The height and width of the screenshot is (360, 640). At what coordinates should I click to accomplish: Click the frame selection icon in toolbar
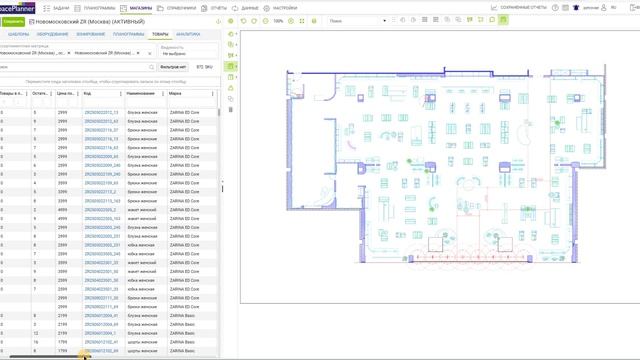pyautogui.click(x=481, y=20)
